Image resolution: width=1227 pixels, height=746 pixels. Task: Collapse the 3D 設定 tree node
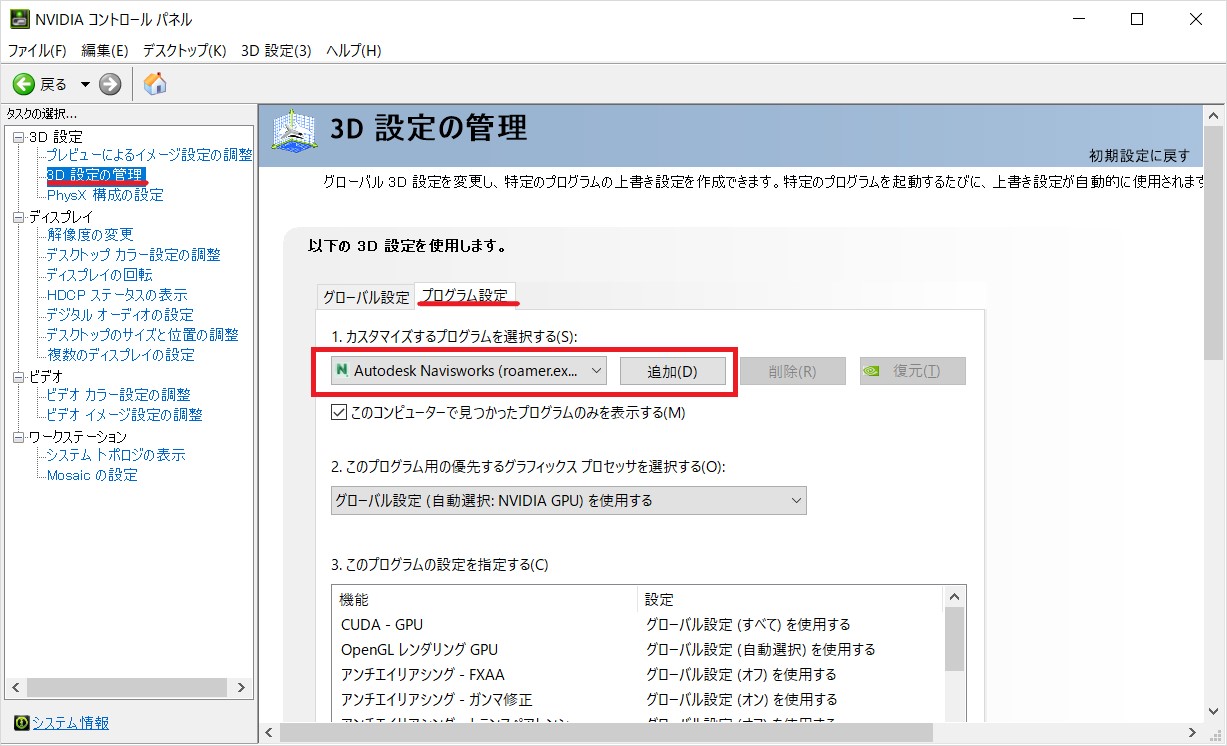point(18,137)
